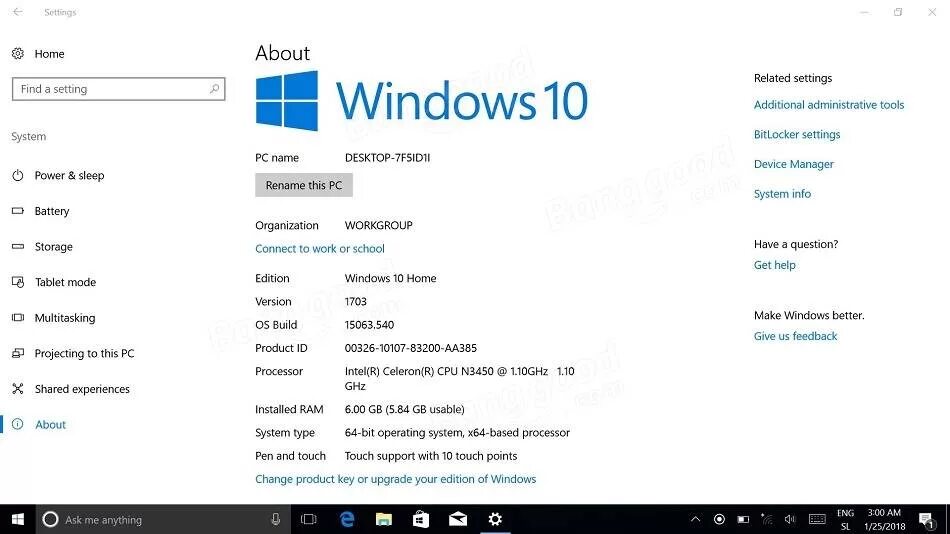Activate the Cortana microphone
Image resolution: width=950 pixels, height=534 pixels.
pos(276,519)
